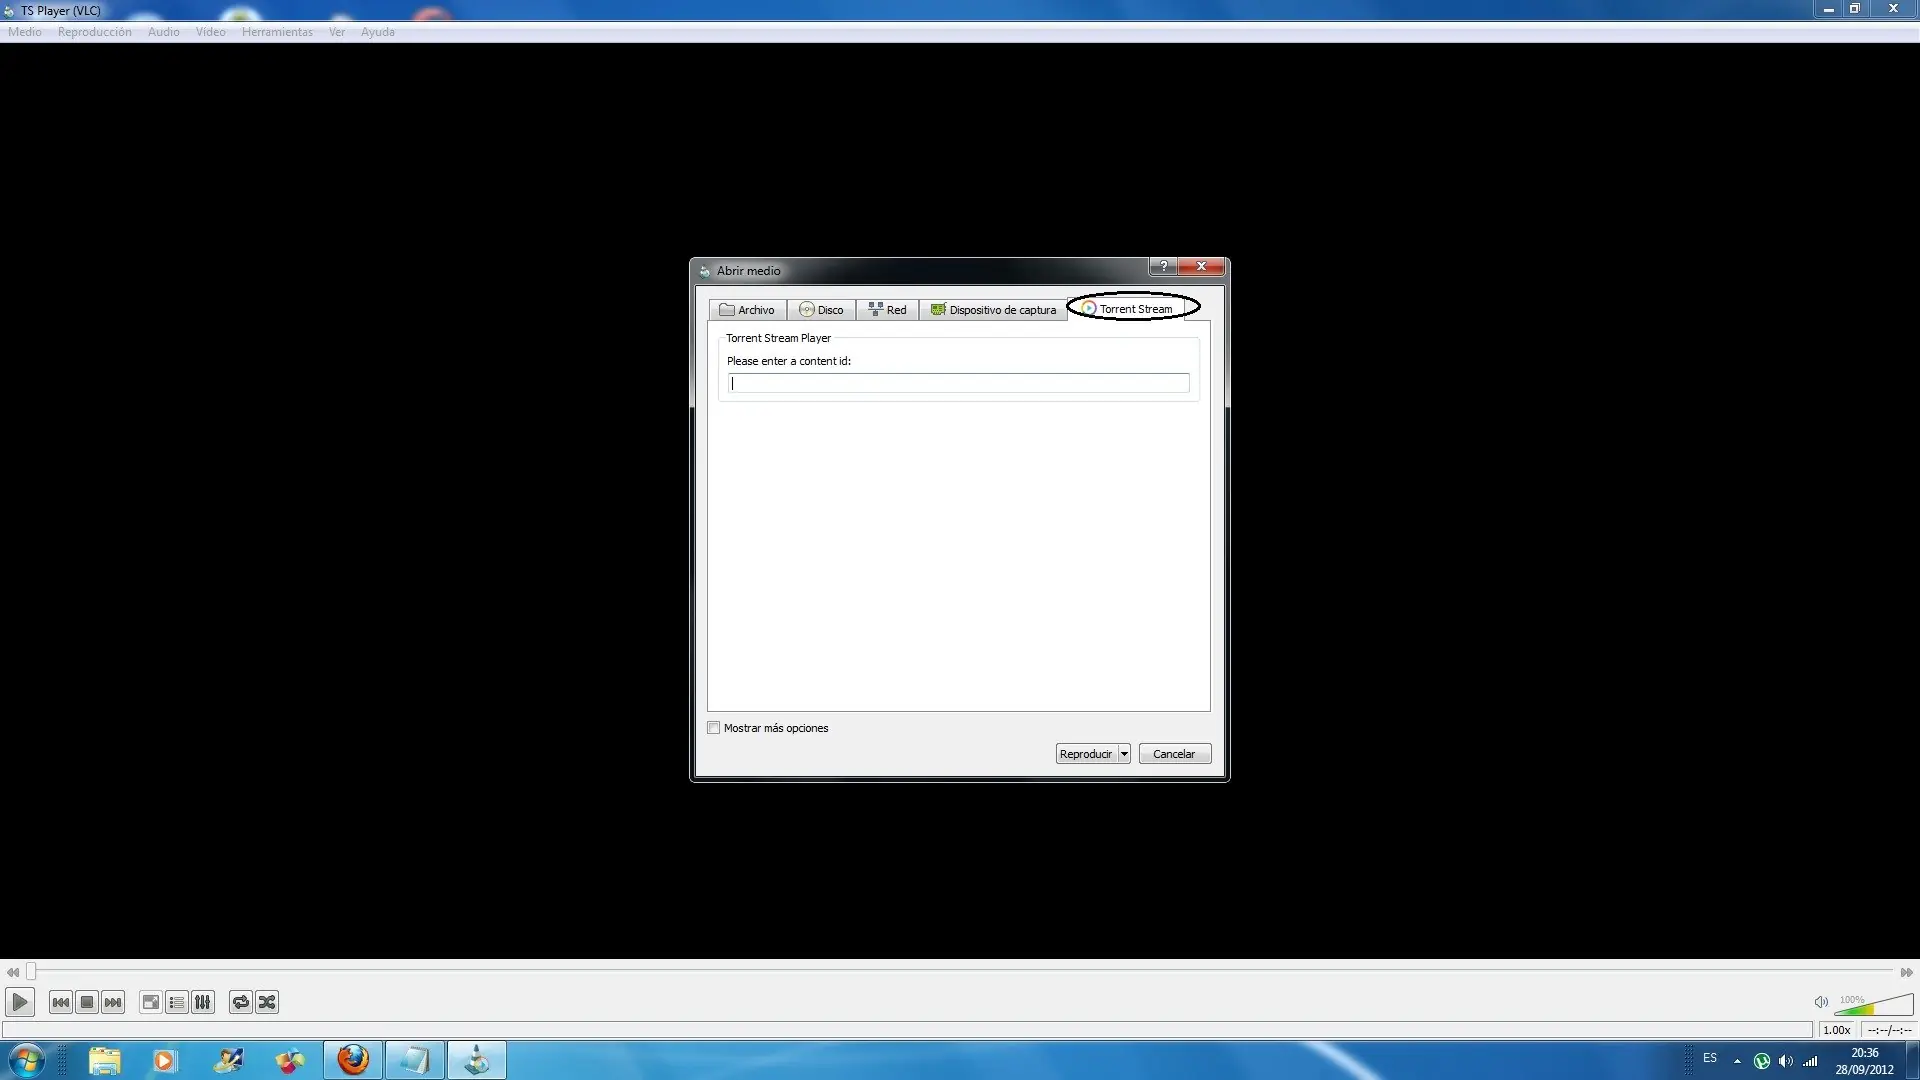Image resolution: width=1920 pixels, height=1080 pixels.
Task: Open the uTorrent tray icon
Action: click(1762, 1061)
